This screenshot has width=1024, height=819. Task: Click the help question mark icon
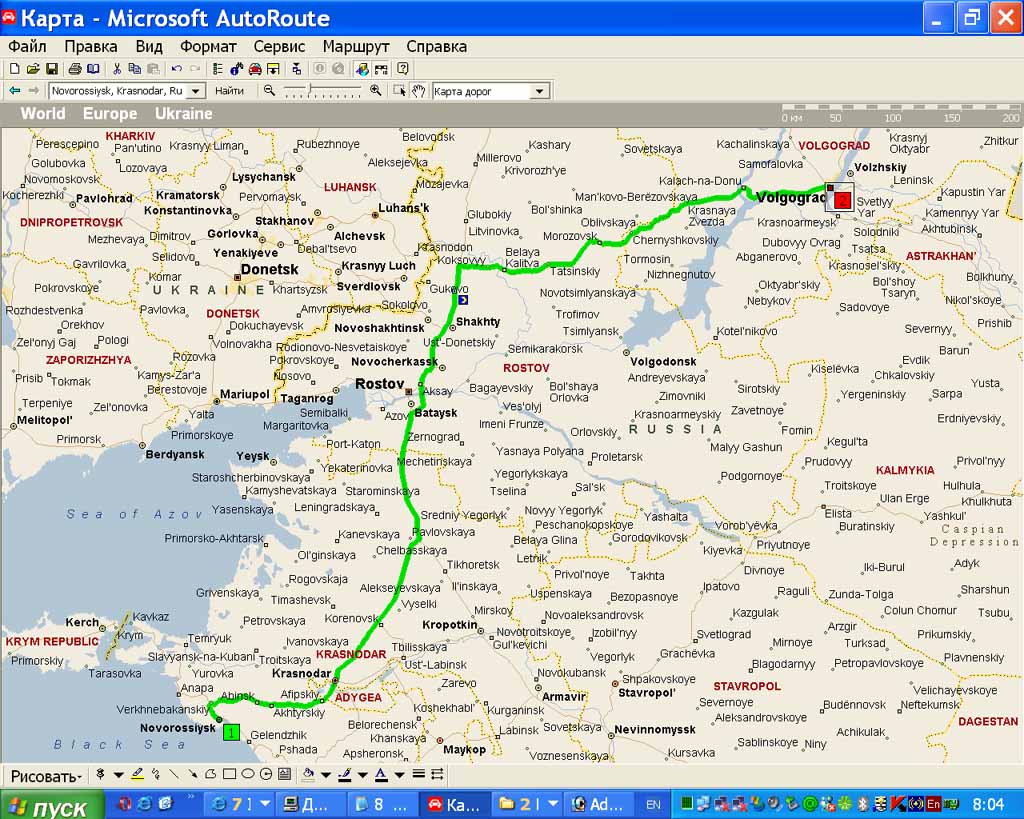point(402,69)
